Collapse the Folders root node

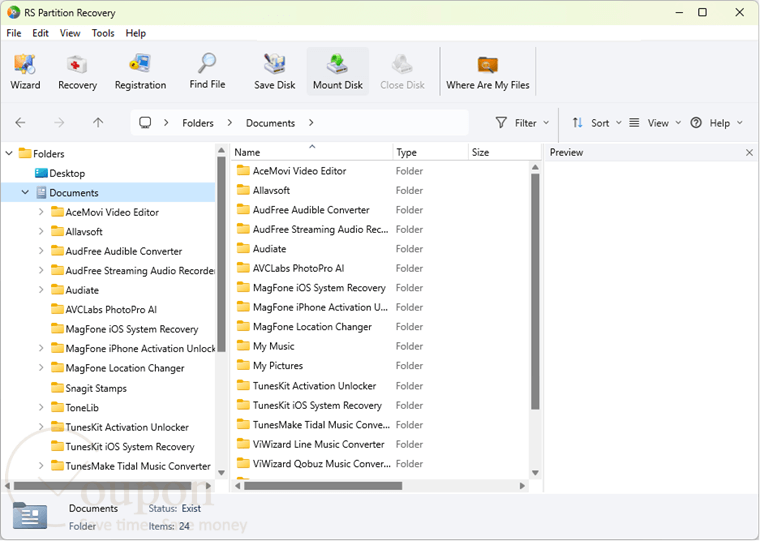9,153
